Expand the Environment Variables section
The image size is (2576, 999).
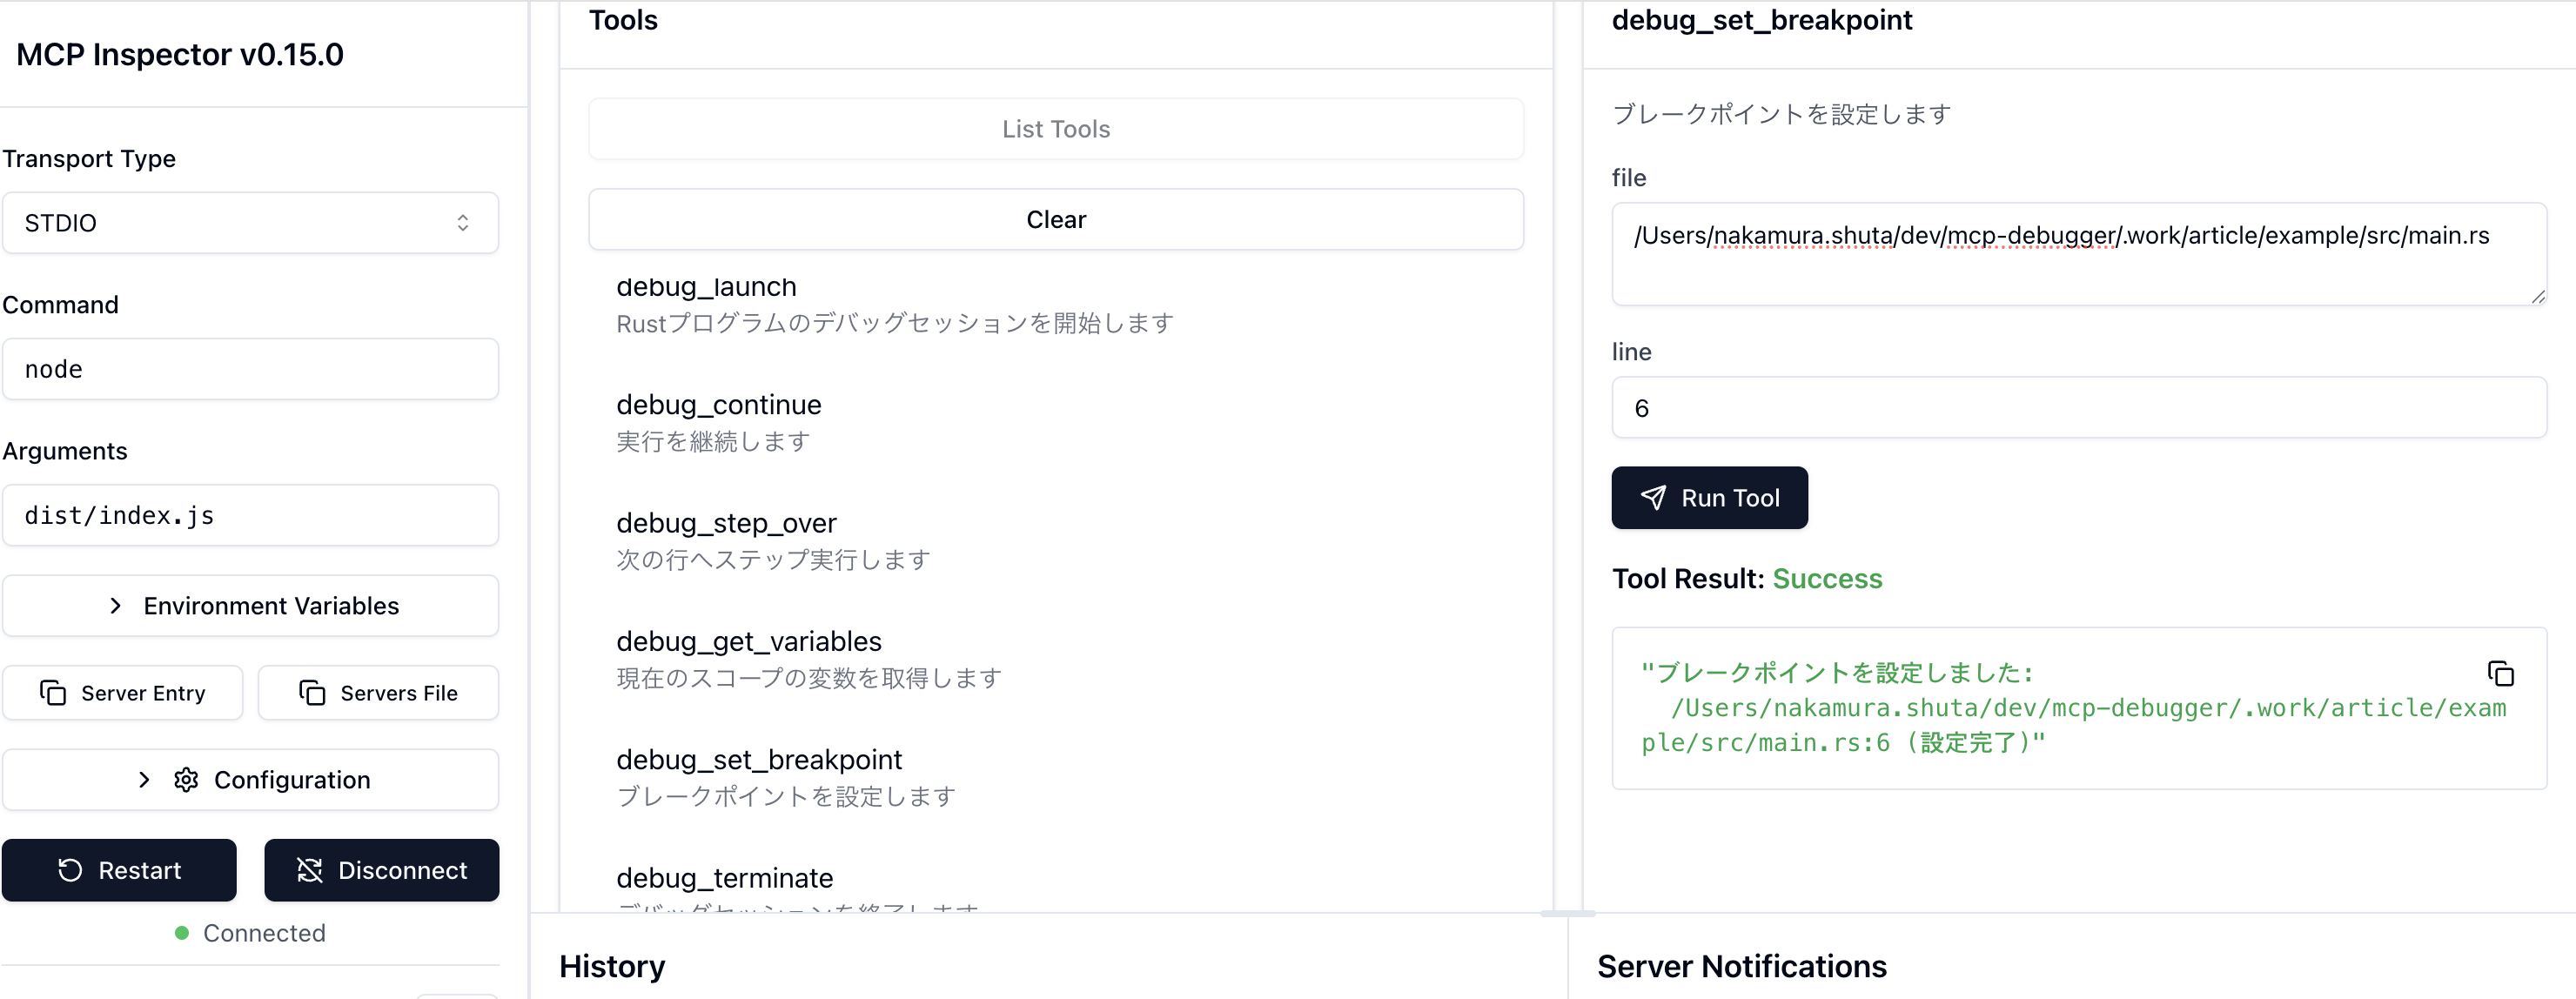(250, 606)
